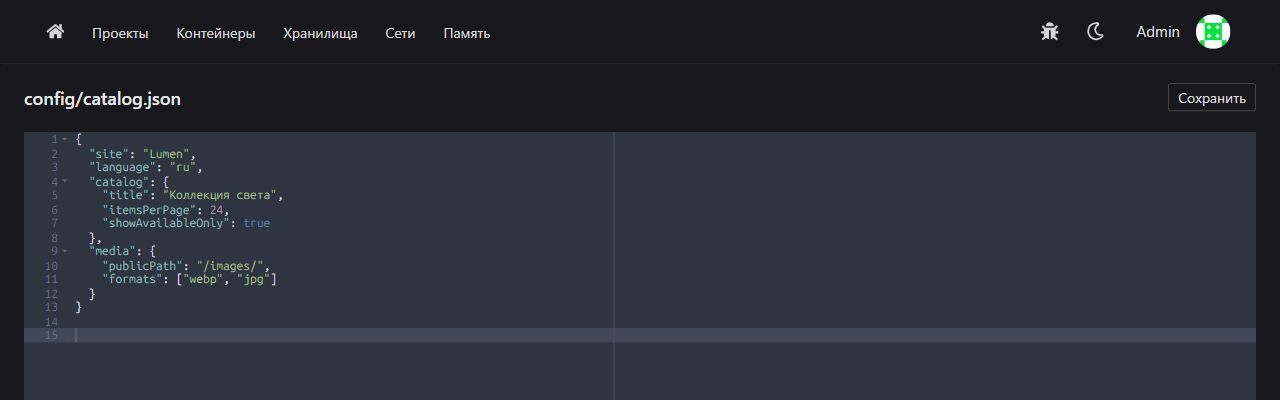
Task: Go to the Контейнеры section
Action: pos(216,33)
